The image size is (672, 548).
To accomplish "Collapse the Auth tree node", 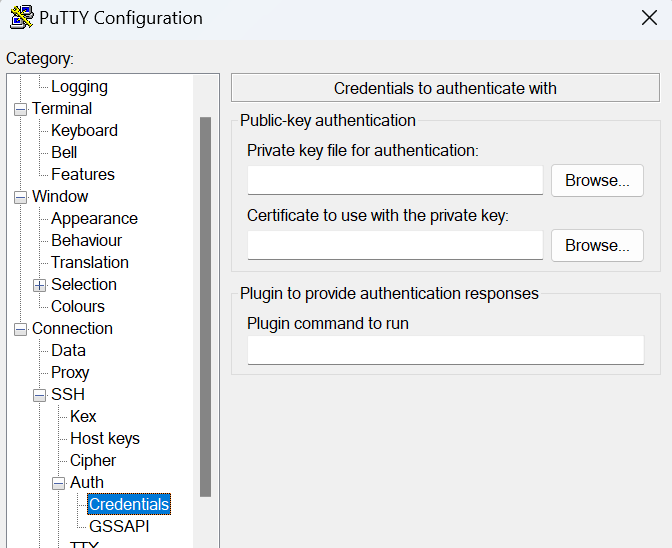I will click(x=59, y=483).
